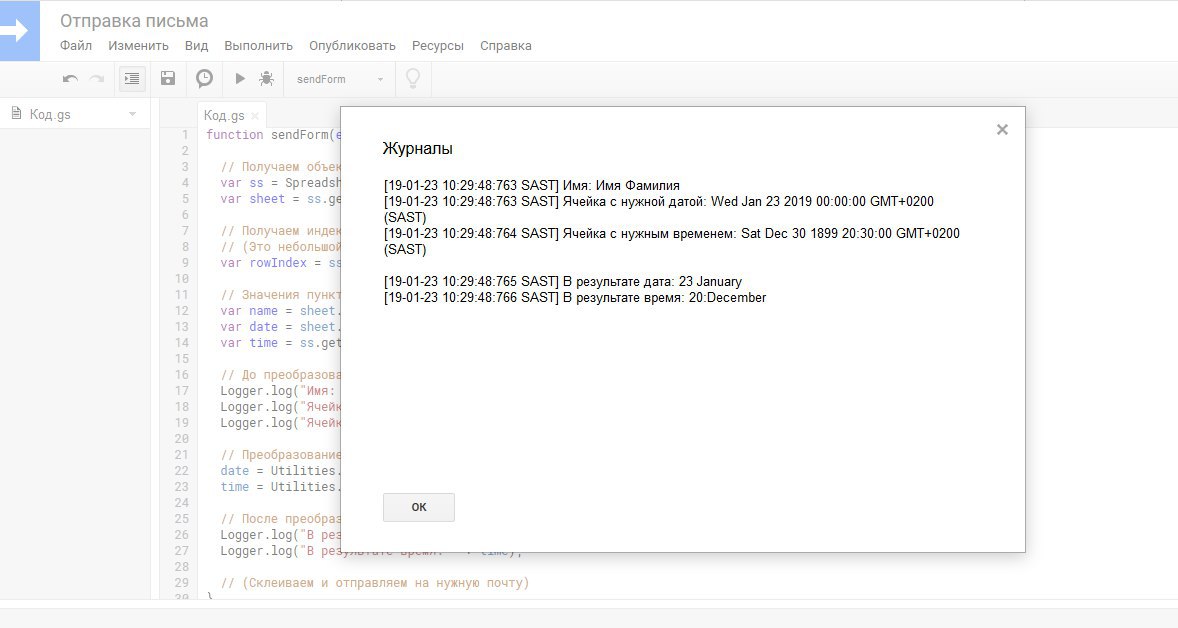The height and width of the screenshot is (628, 1178).
Task: Select the sendForm function dropdown
Action: click(x=340, y=79)
